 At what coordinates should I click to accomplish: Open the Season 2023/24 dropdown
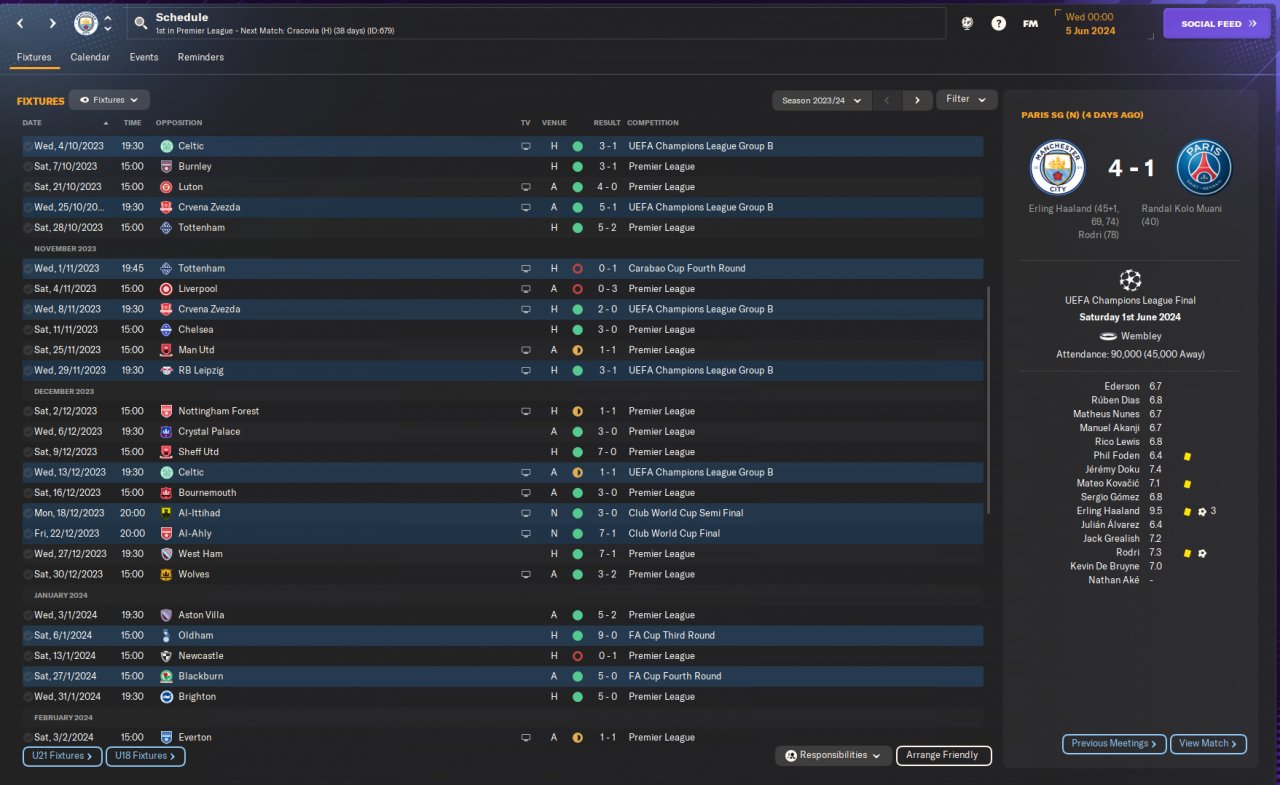pos(821,100)
